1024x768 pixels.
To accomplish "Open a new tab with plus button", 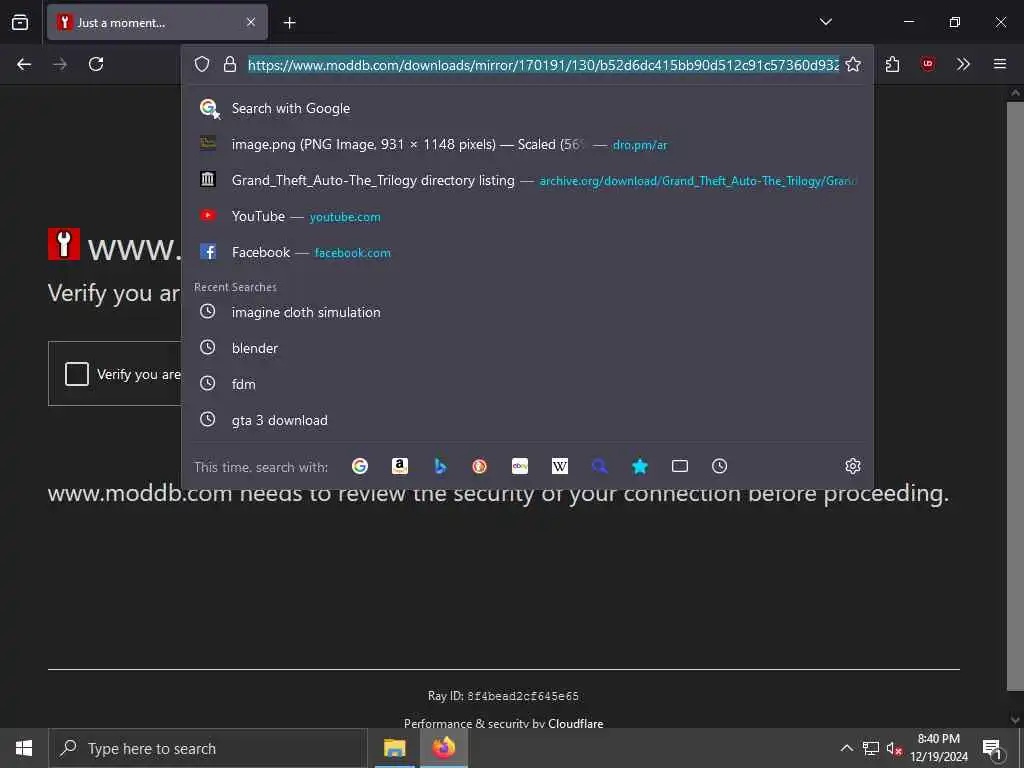I will pos(290,23).
